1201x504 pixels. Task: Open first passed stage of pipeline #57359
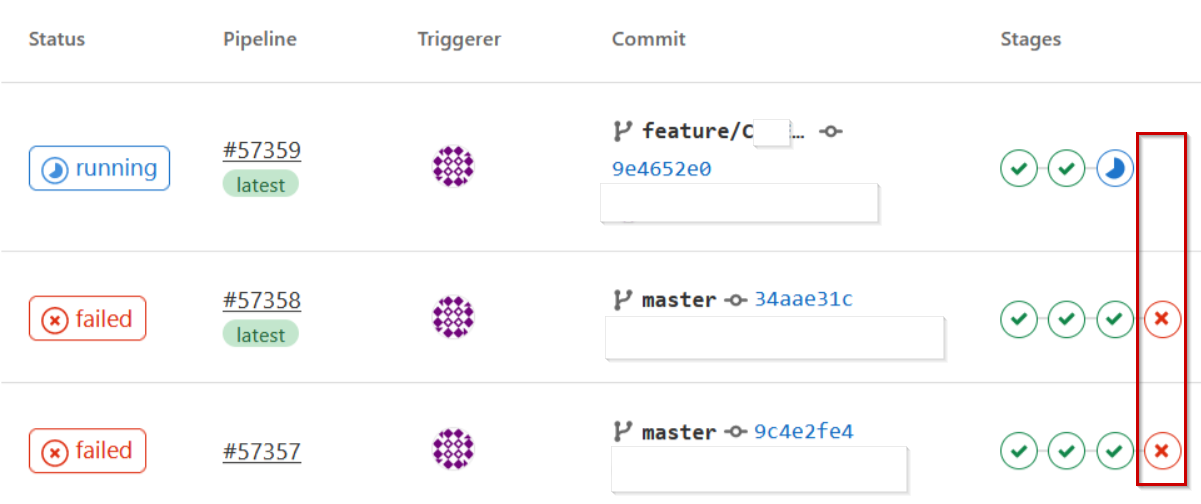pos(1018,168)
